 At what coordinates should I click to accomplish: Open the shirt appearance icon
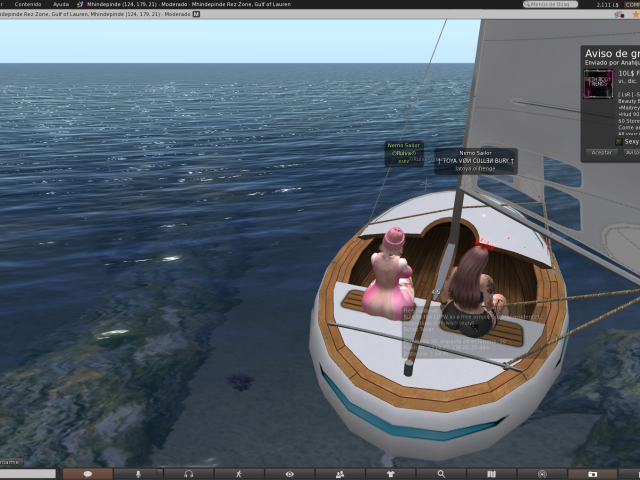coord(391,473)
